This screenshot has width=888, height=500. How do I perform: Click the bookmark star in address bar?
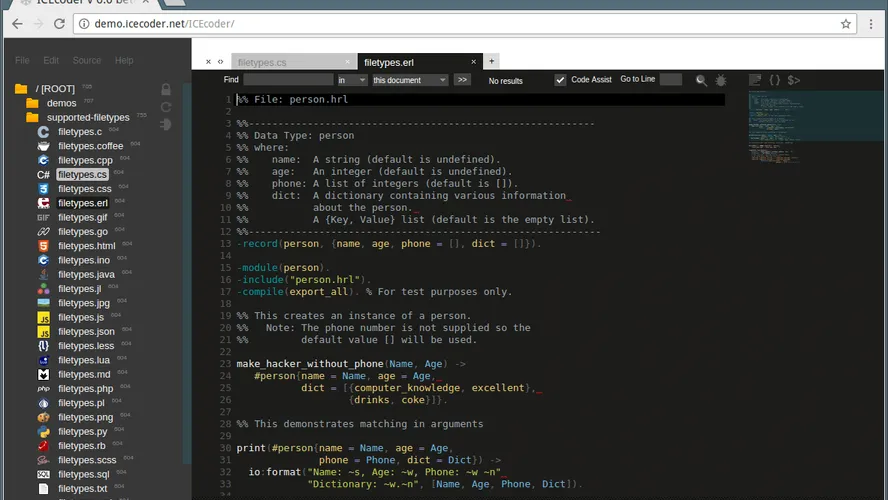pos(845,23)
